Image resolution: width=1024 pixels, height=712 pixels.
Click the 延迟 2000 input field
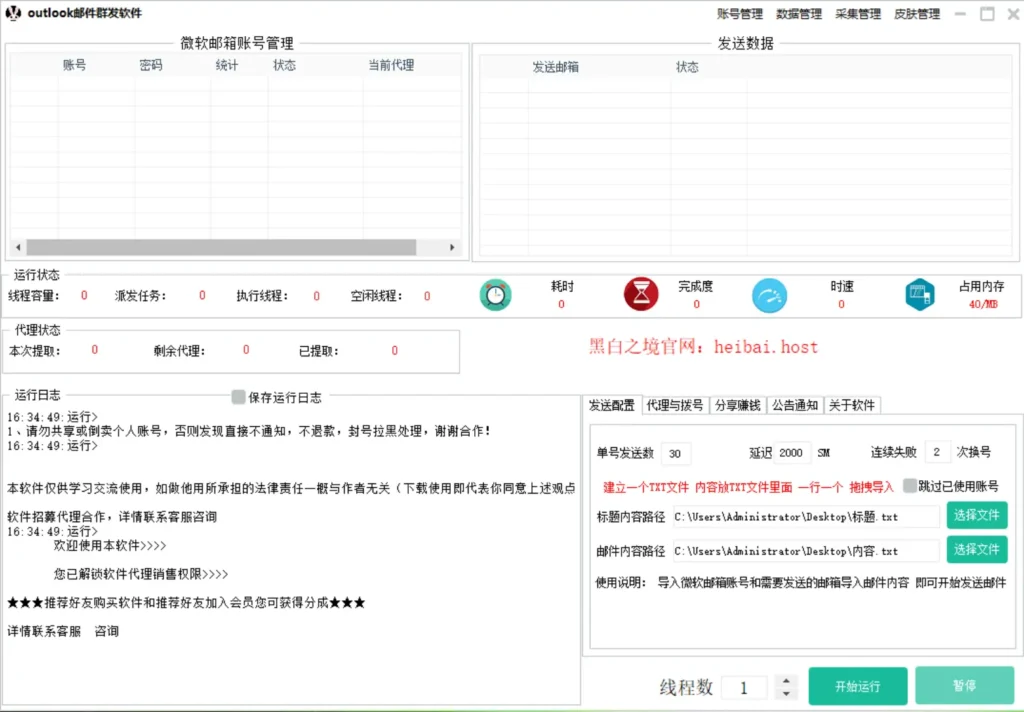tap(792, 453)
